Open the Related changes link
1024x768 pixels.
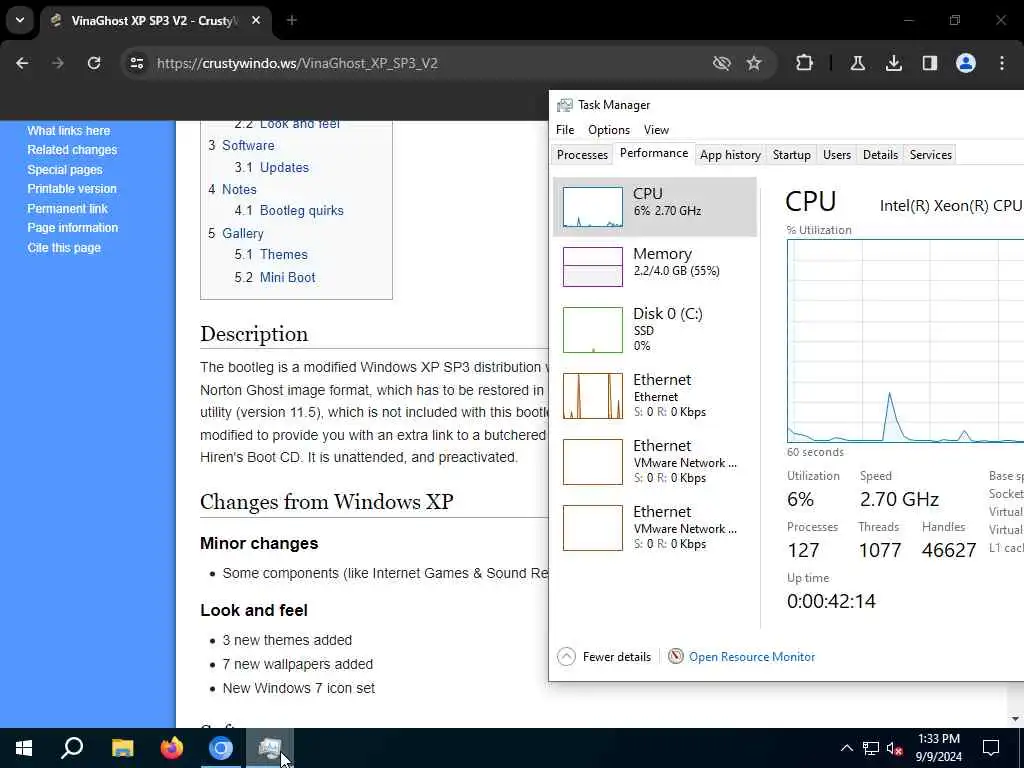[72, 150]
